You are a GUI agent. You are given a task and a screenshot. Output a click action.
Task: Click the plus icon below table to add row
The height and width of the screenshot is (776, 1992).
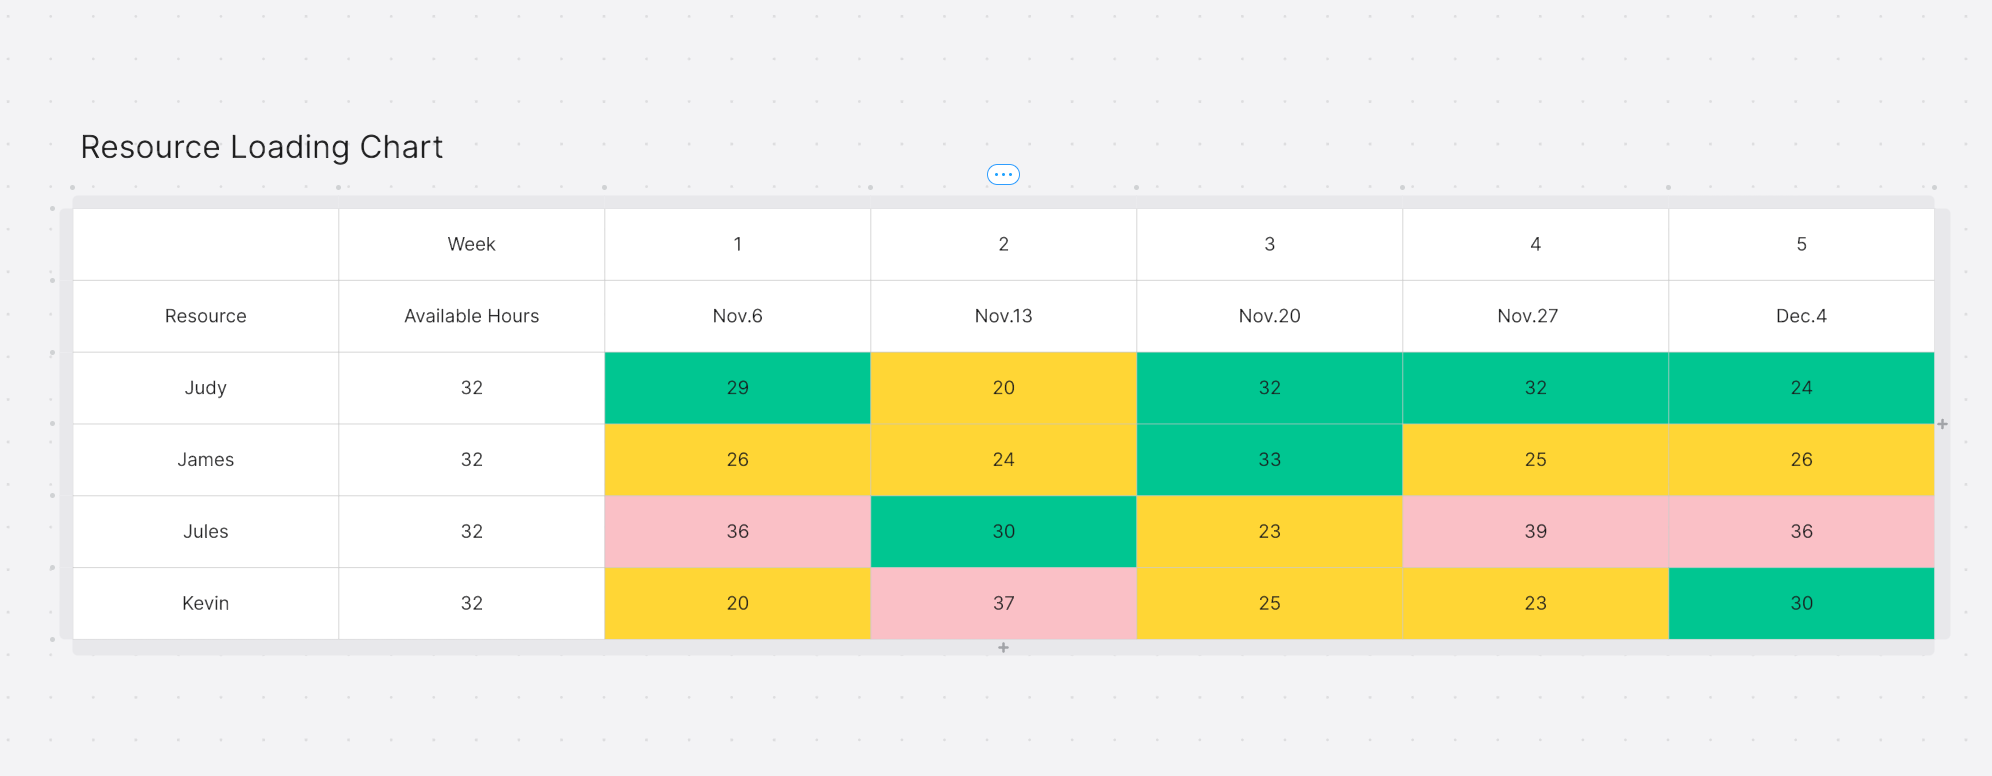(x=1003, y=648)
